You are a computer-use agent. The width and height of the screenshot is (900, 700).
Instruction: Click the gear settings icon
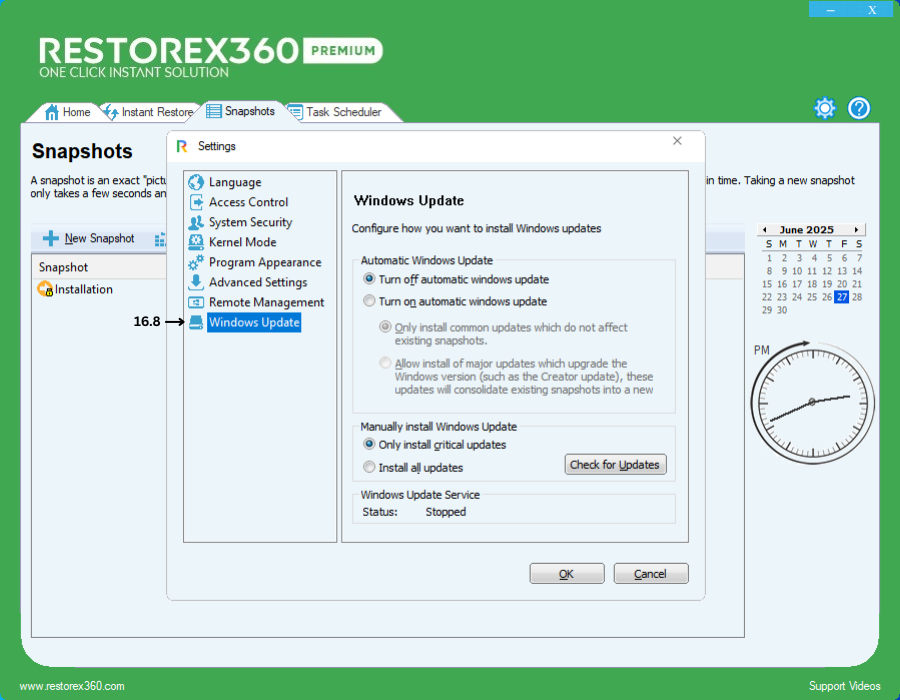[x=824, y=108]
